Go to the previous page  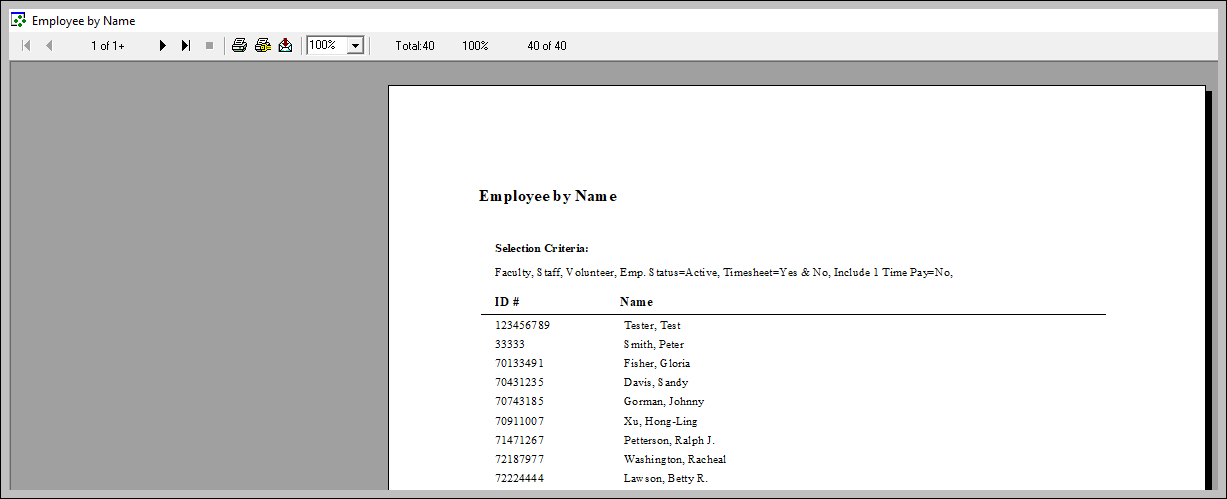click(x=48, y=46)
